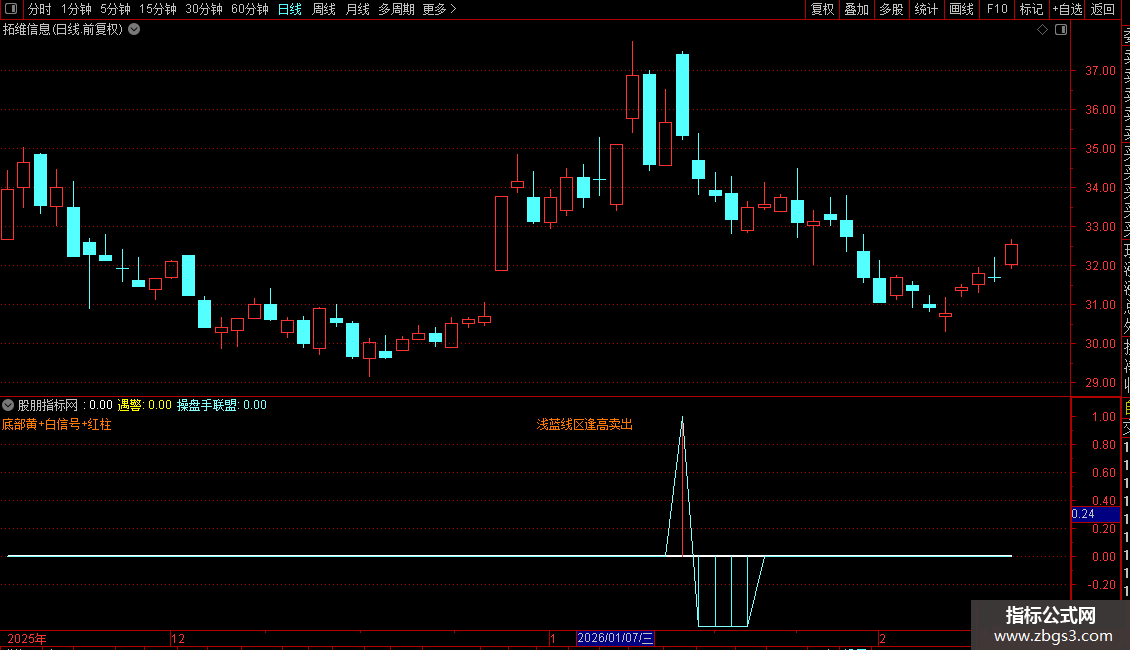This screenshot has height=650, width=1130.
Task: Click the 1.00 indicator axis label
Action: pos(1104,417)
